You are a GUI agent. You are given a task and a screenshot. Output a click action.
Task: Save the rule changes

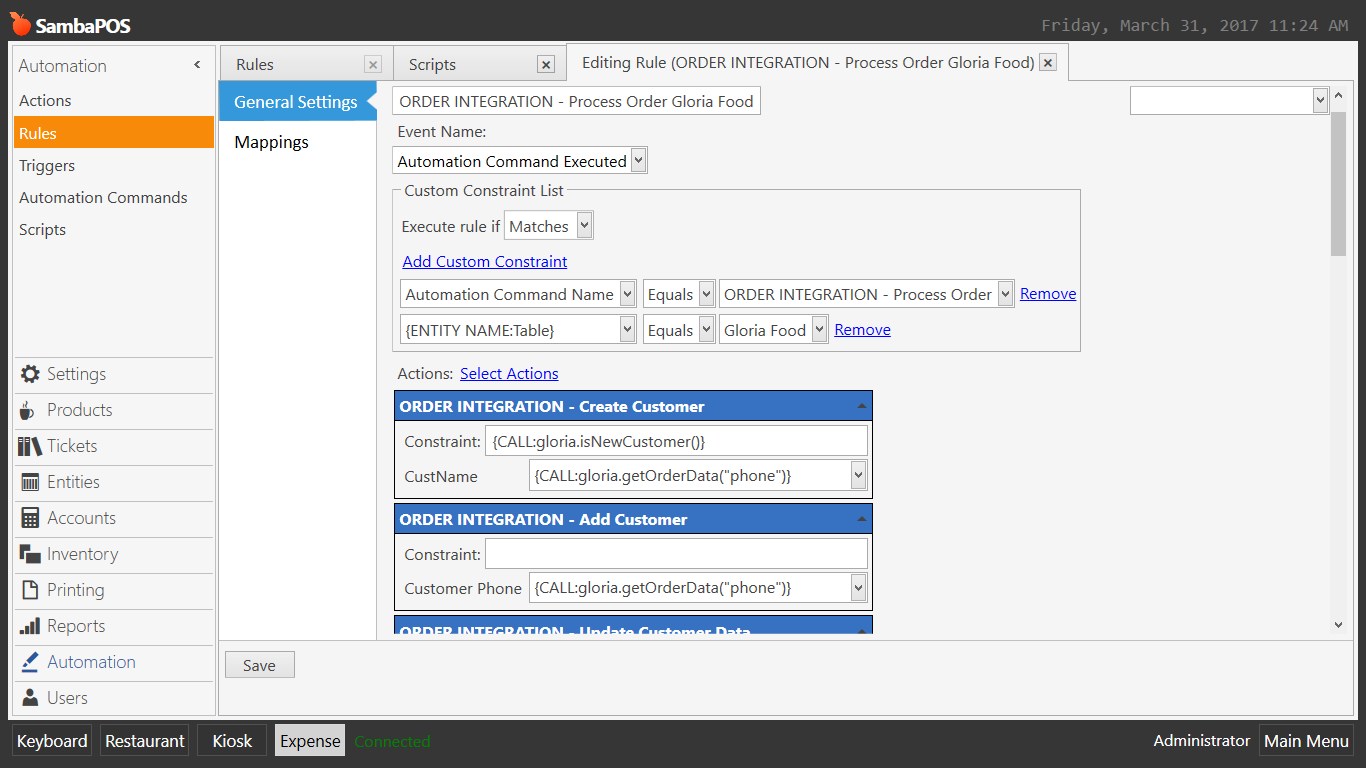point(259,664)
